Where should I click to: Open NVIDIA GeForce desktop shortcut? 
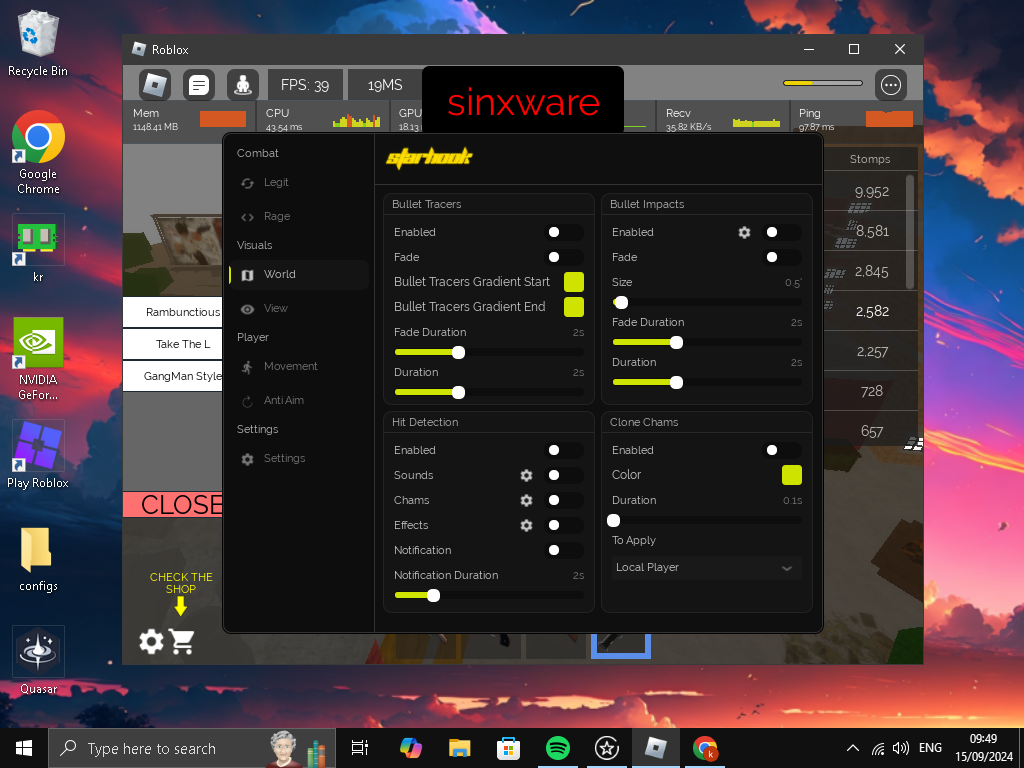pos(38,359)
